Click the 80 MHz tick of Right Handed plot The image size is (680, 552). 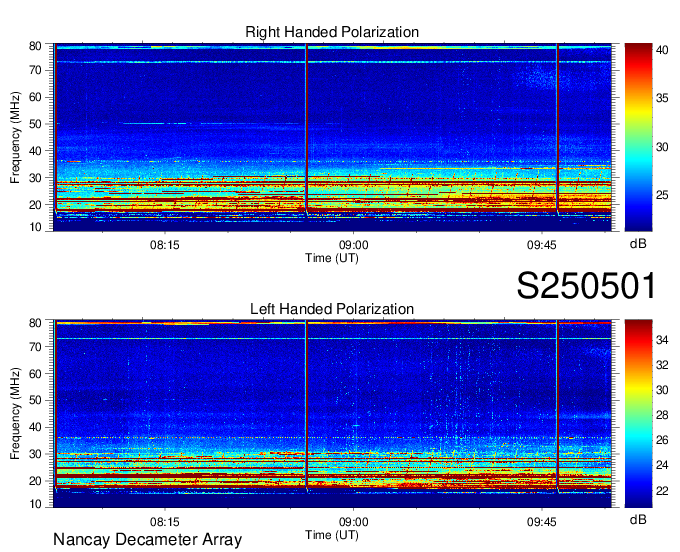pyautogui.click(x=35, y=46)
